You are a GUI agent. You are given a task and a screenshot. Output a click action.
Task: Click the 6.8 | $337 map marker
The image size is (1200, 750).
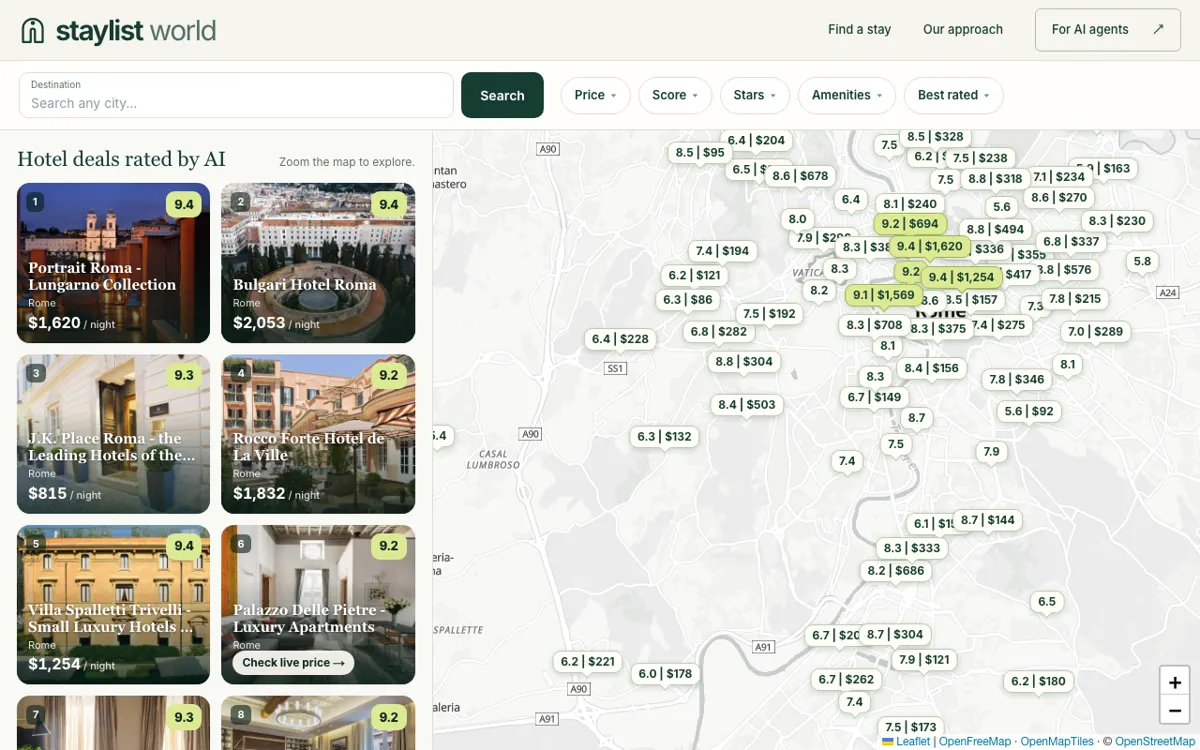pos(1071,241)
